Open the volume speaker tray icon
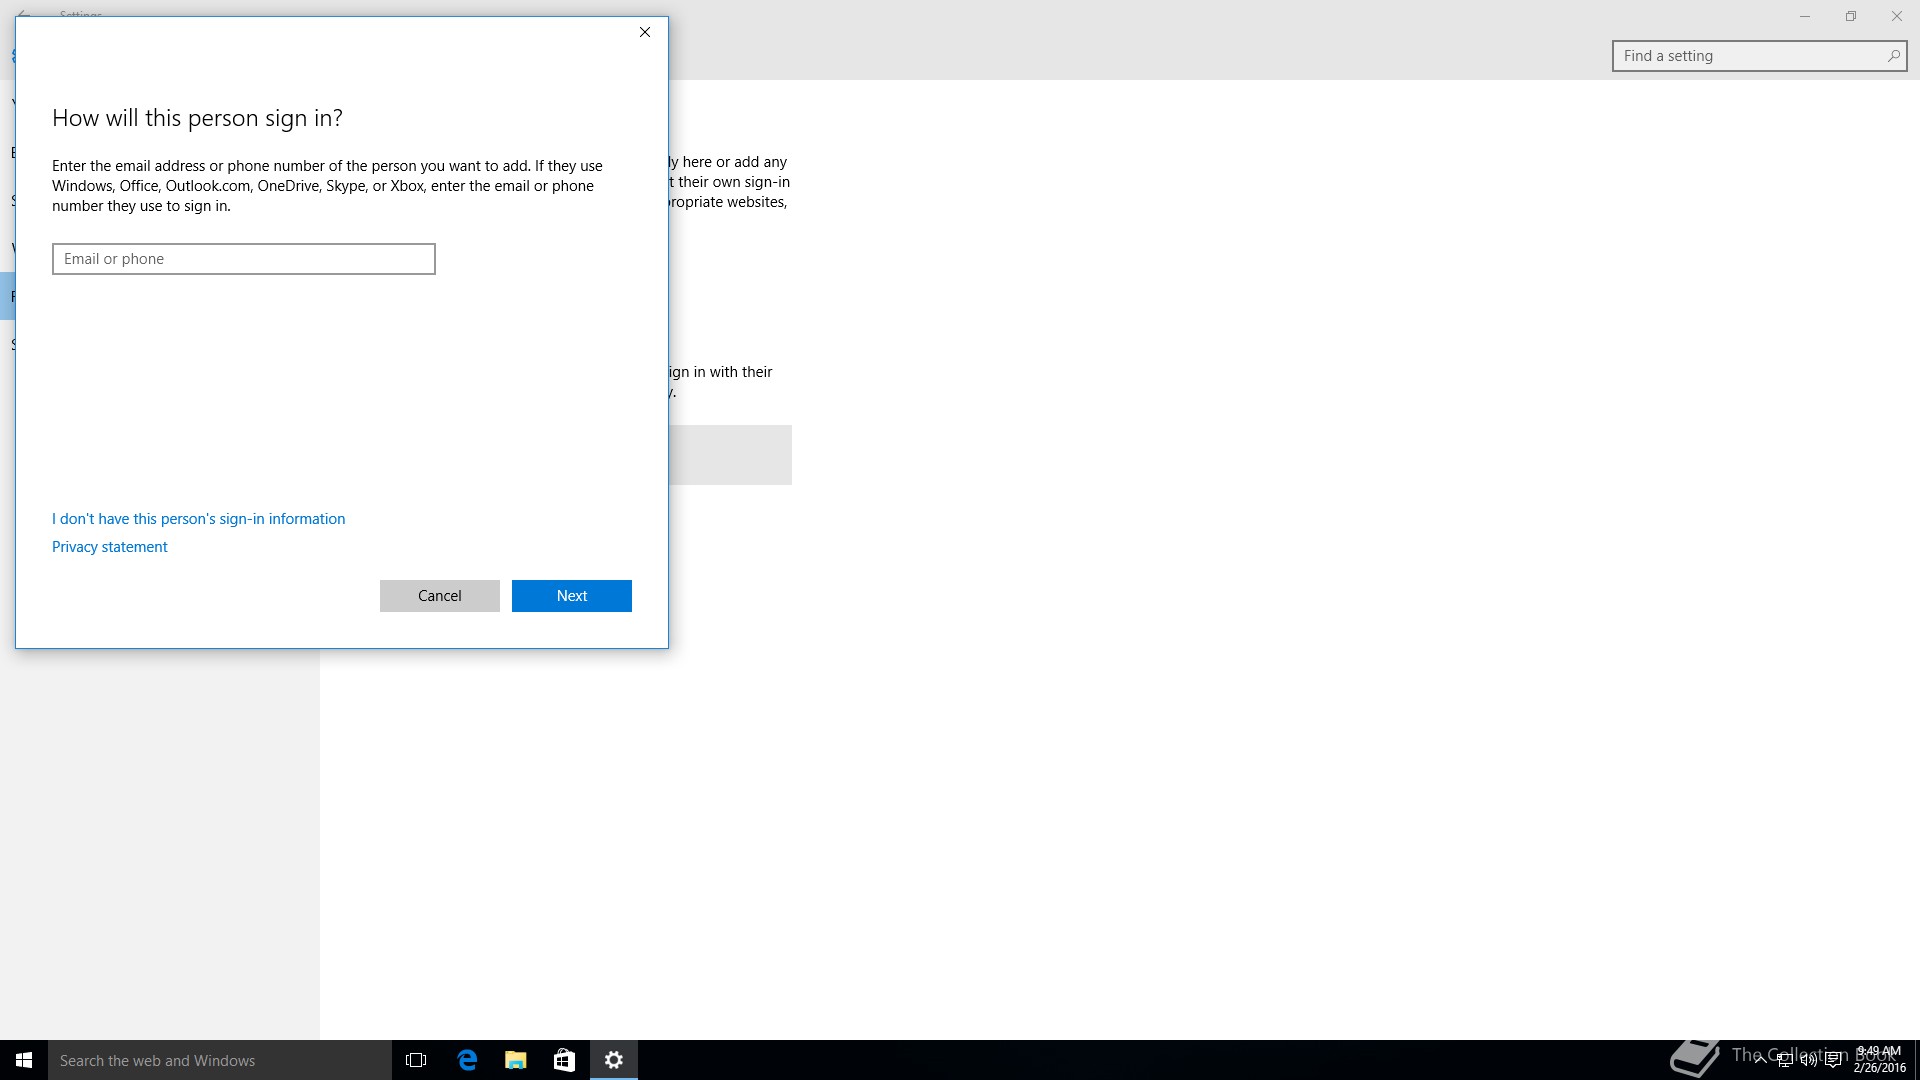Viewport: 1920px width, 1080px height. click(1808, 1061)
